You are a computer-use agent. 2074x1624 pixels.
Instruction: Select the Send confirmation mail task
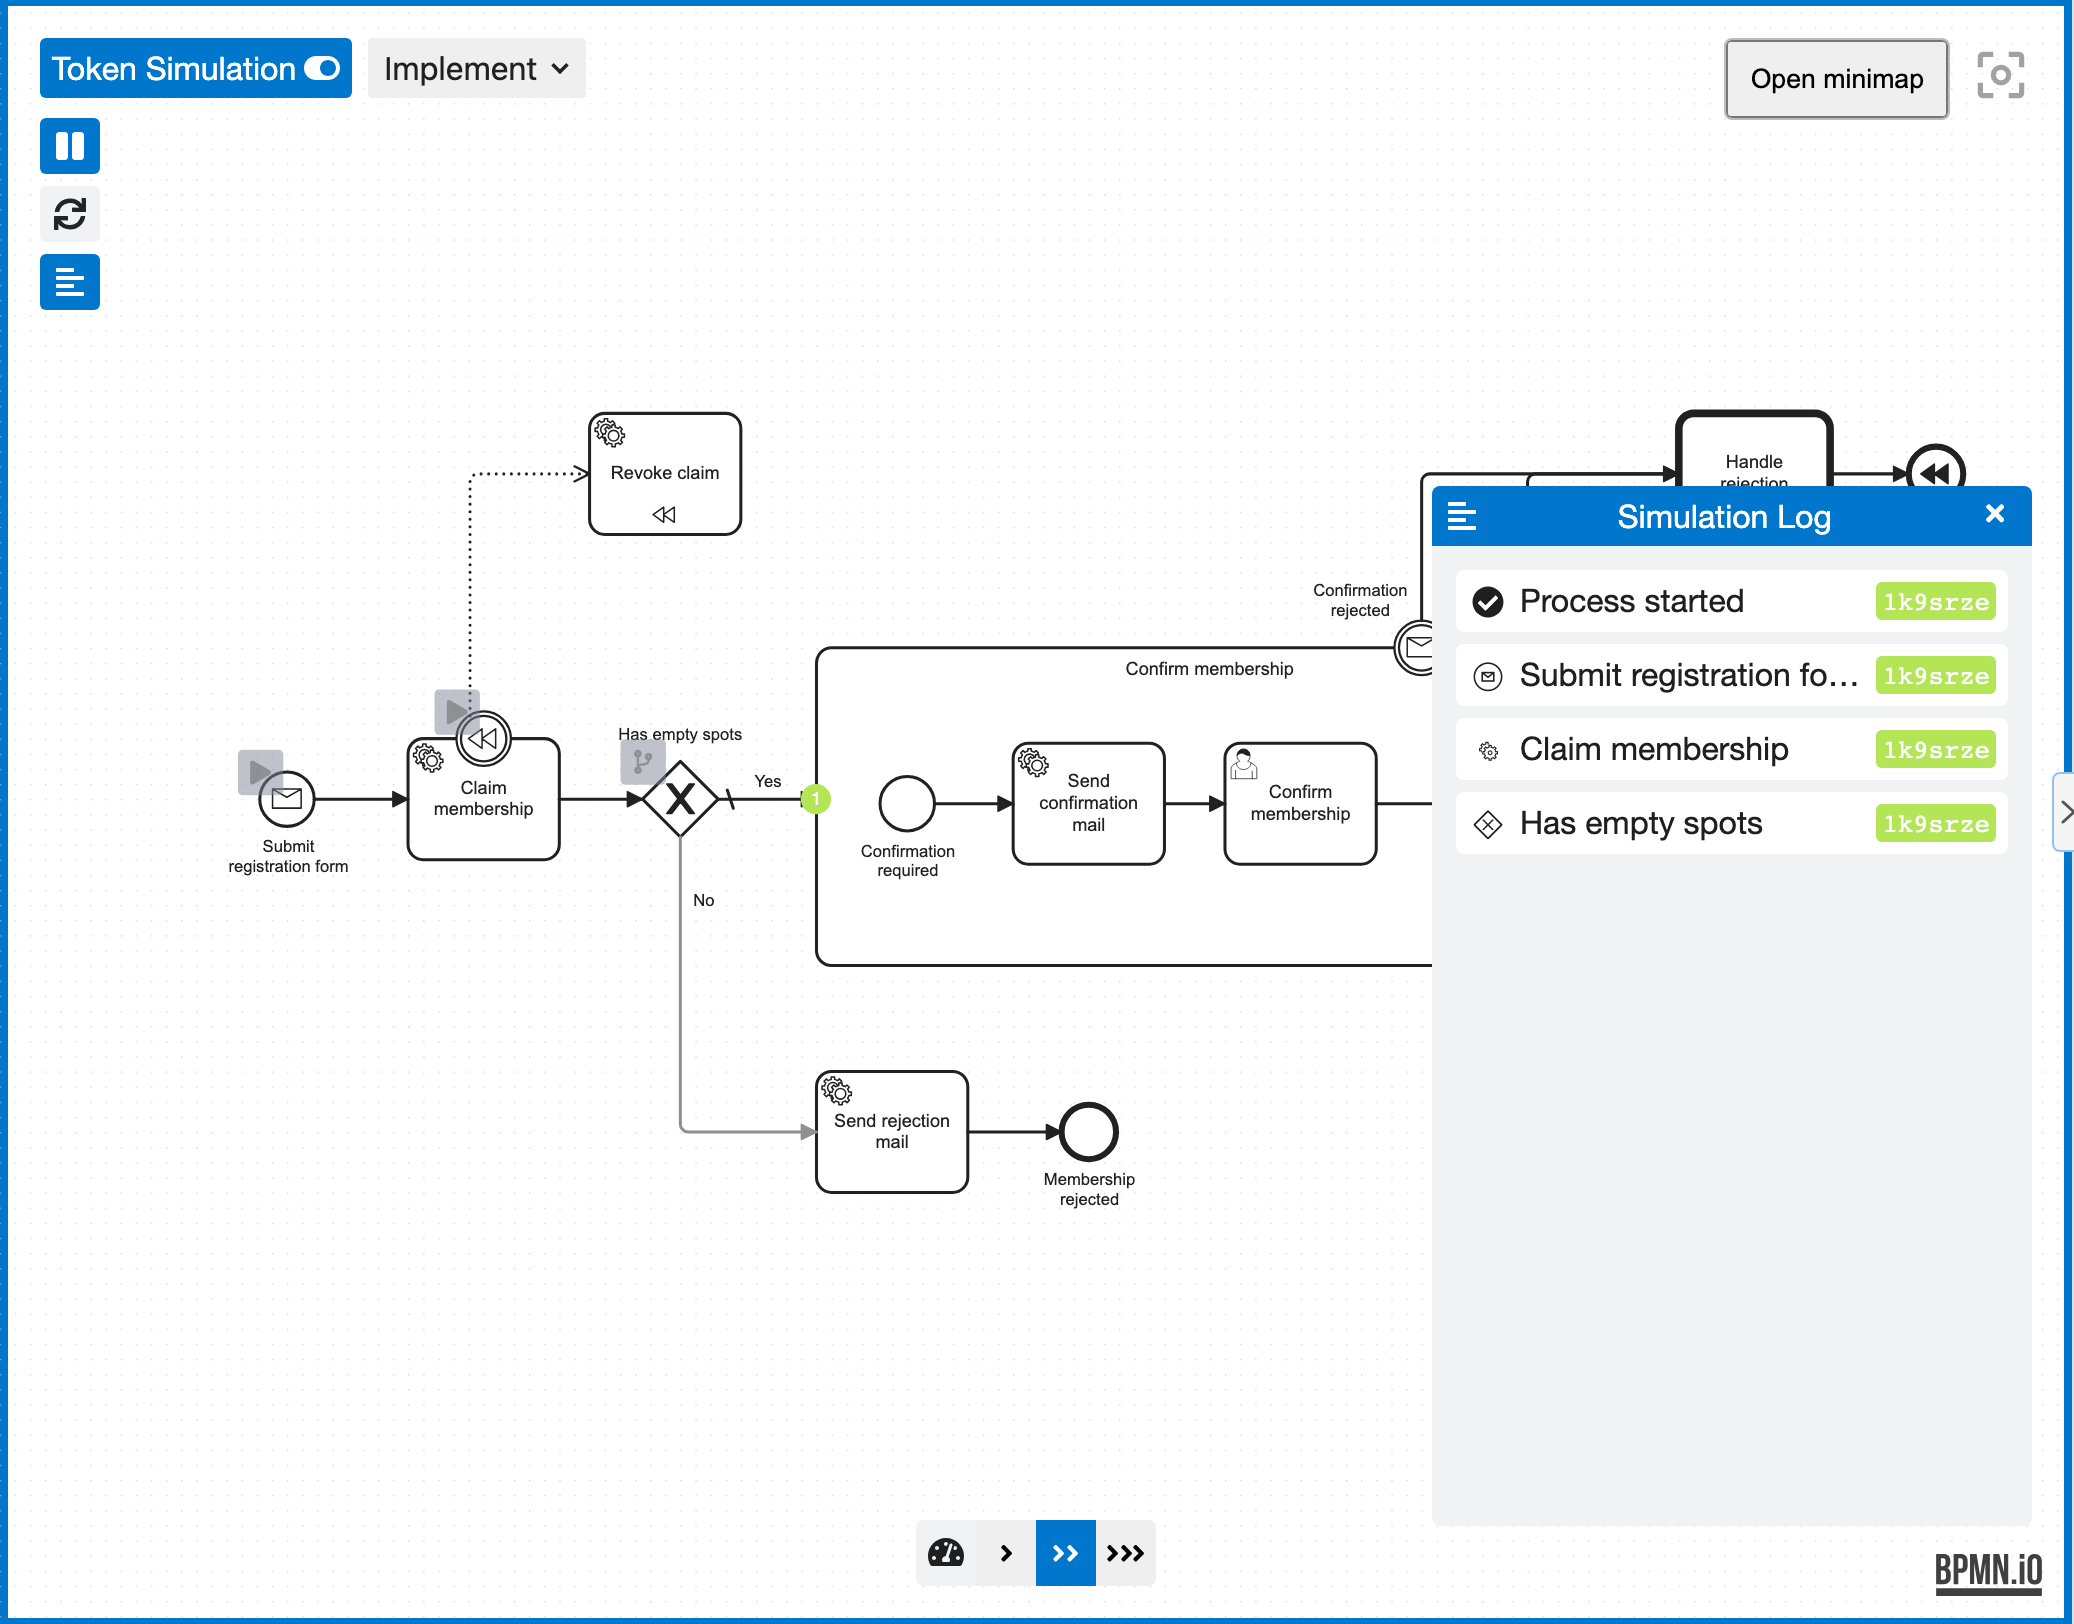pyautogui.click(x=1089, y=803)
